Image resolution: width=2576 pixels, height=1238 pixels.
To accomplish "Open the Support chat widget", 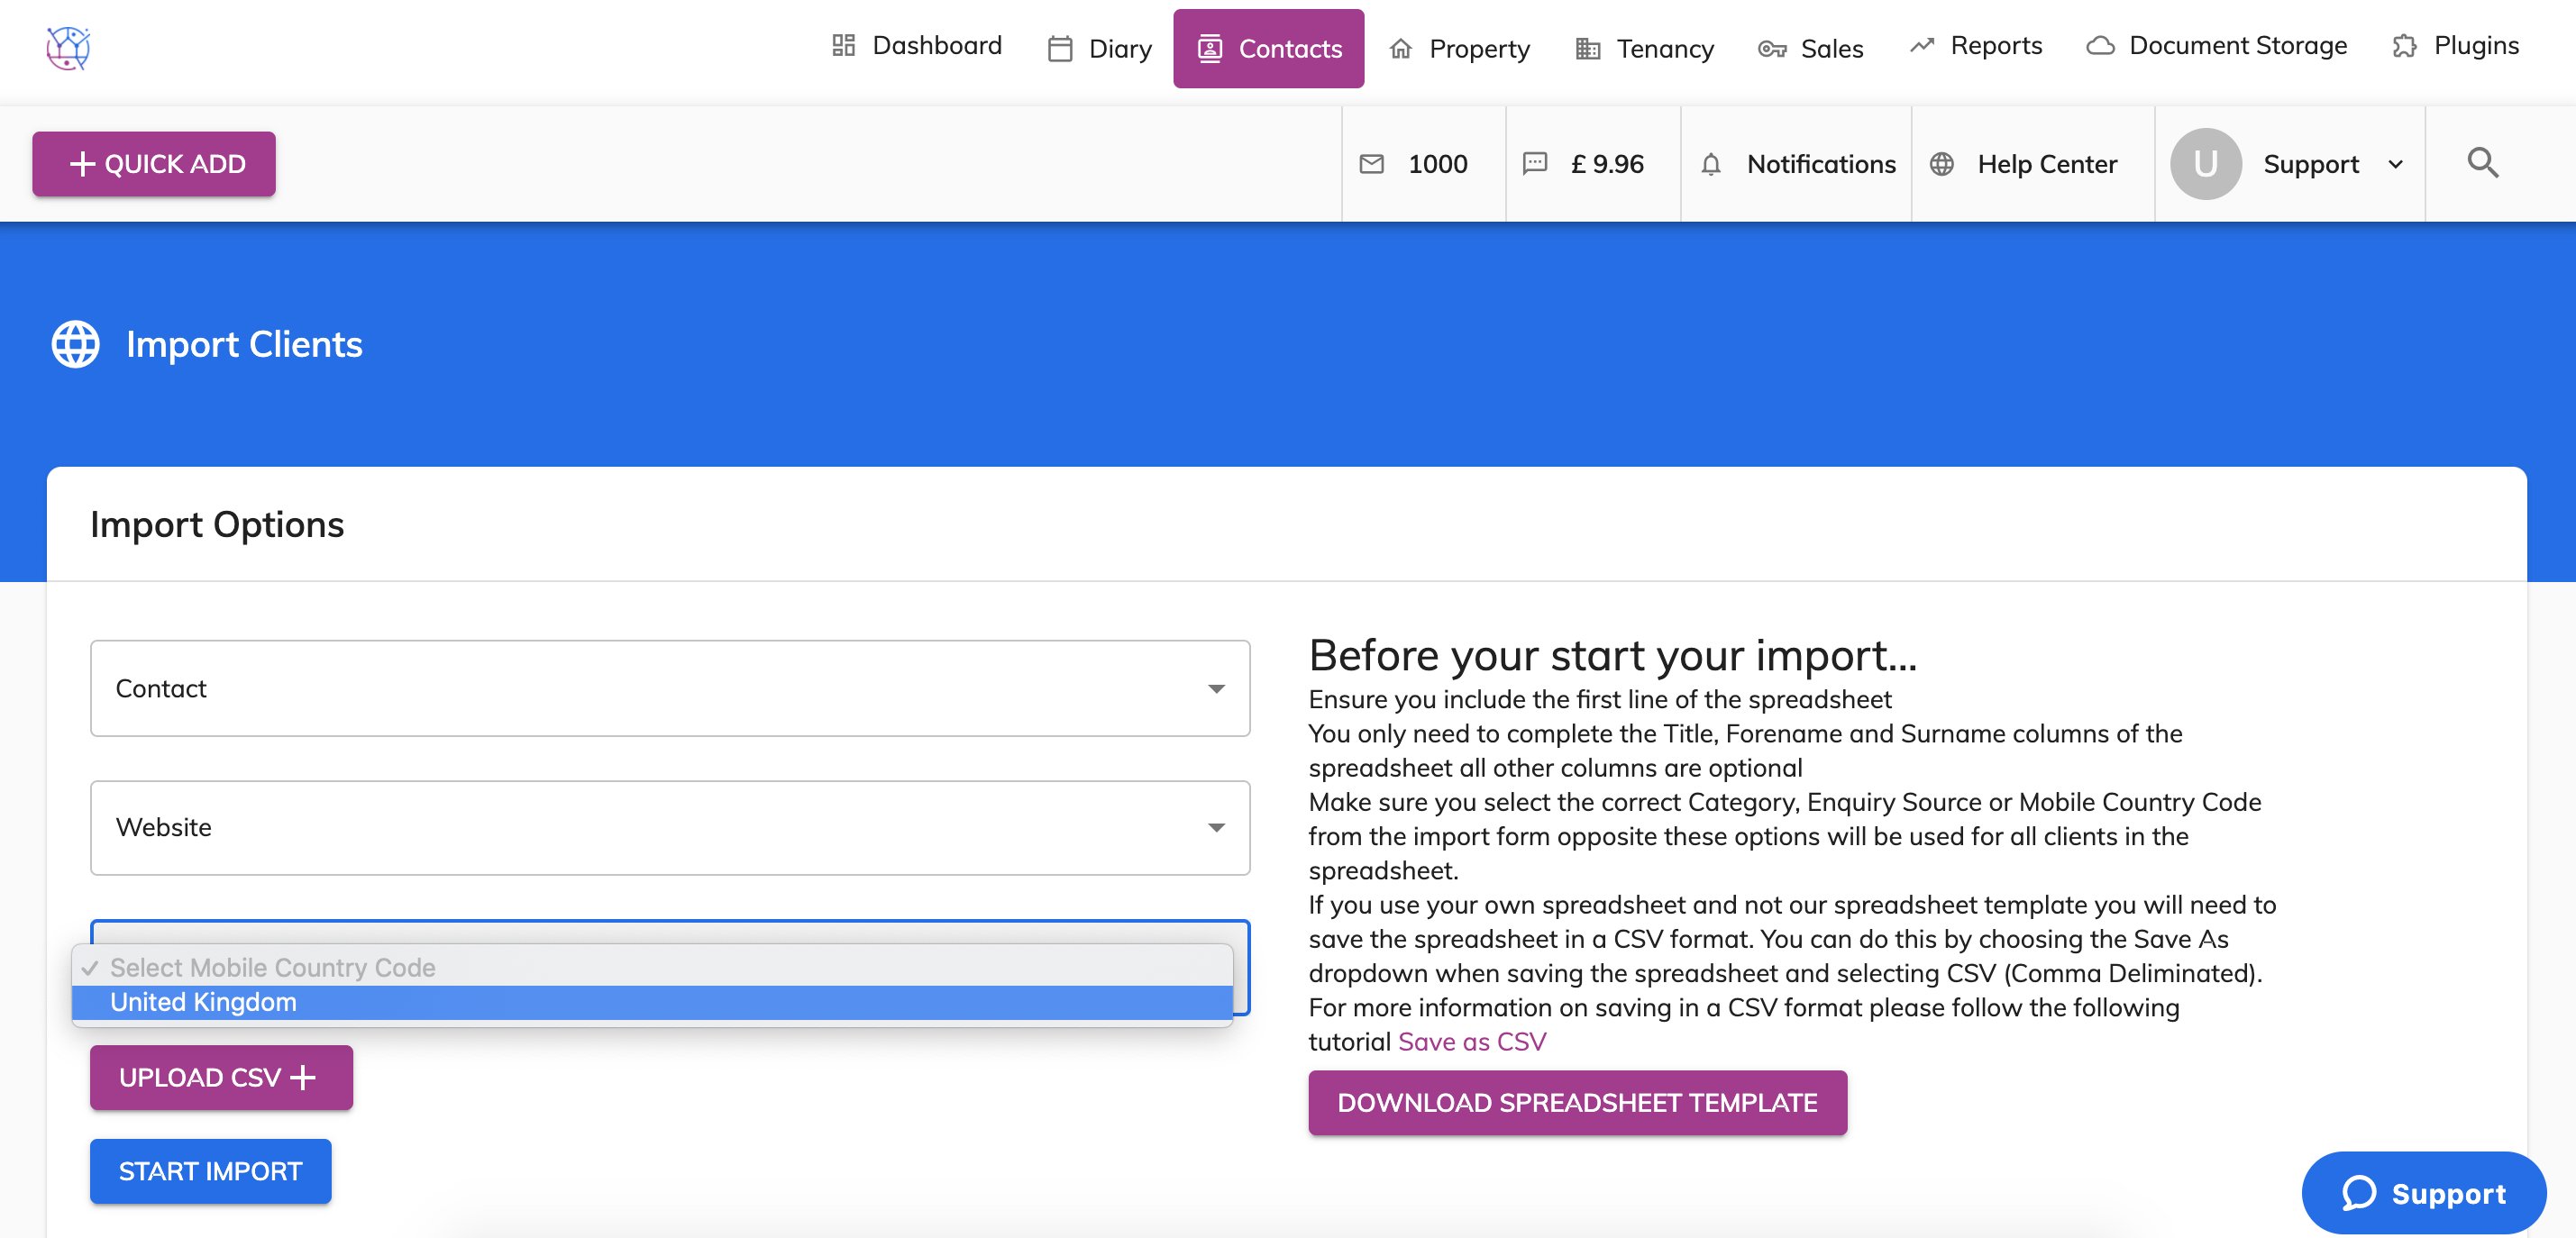I will [2423, 1192].
